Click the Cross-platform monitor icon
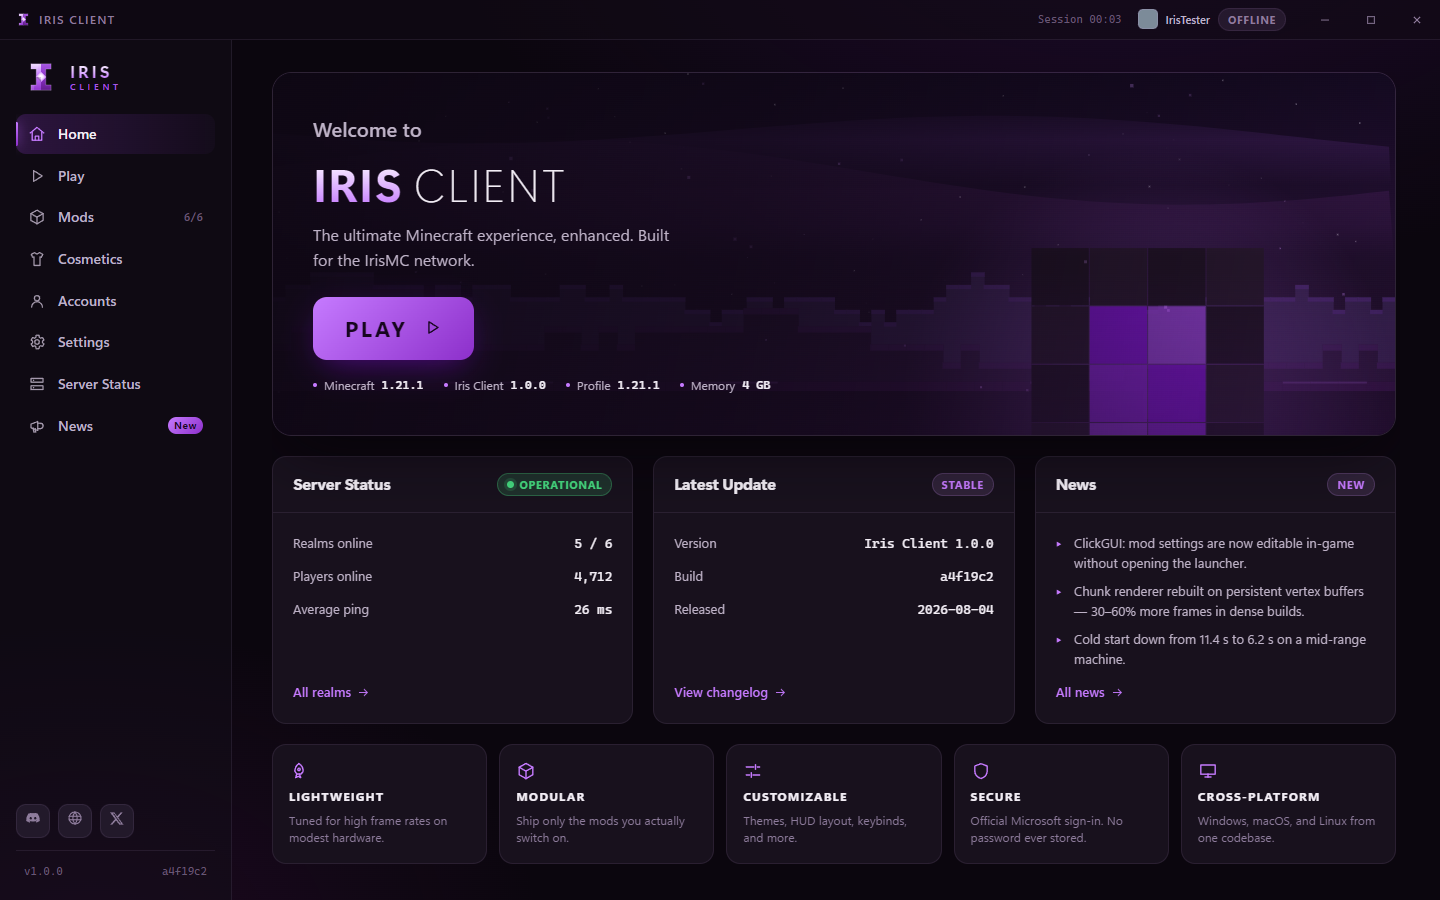1440x900 pixels. 1208,771
